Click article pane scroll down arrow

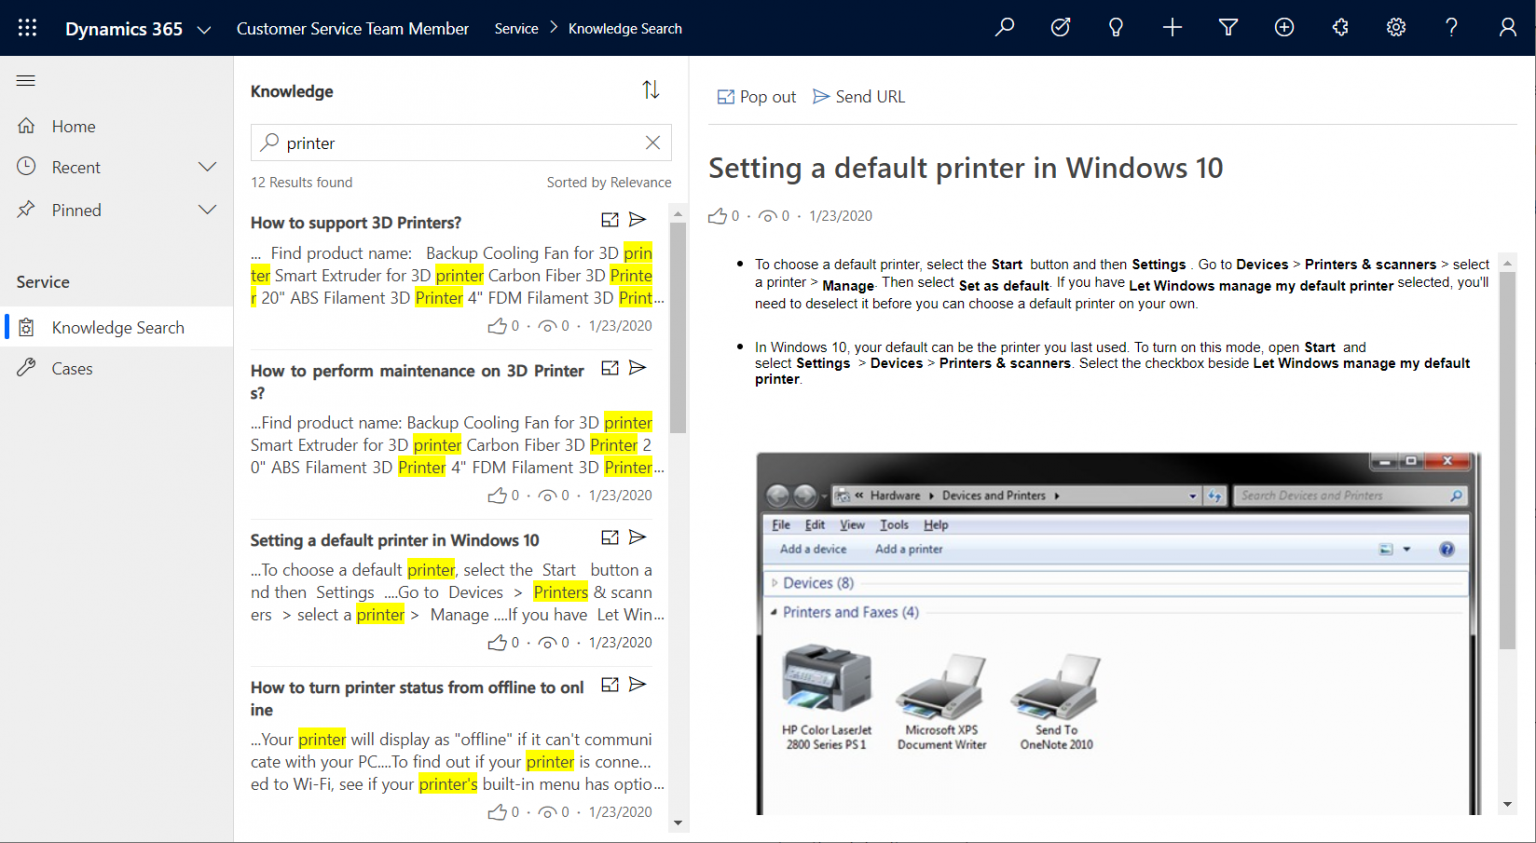pyautogui.click(x=1507, y=804)
